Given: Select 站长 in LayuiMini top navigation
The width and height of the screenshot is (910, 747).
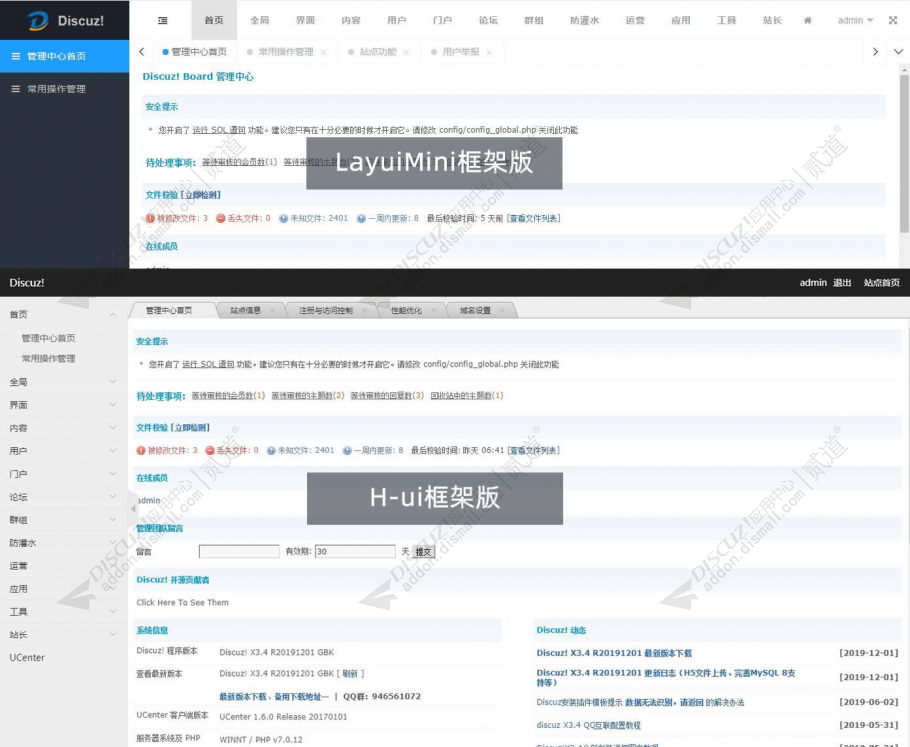Looking at the screenshot, I should (772, 20).
